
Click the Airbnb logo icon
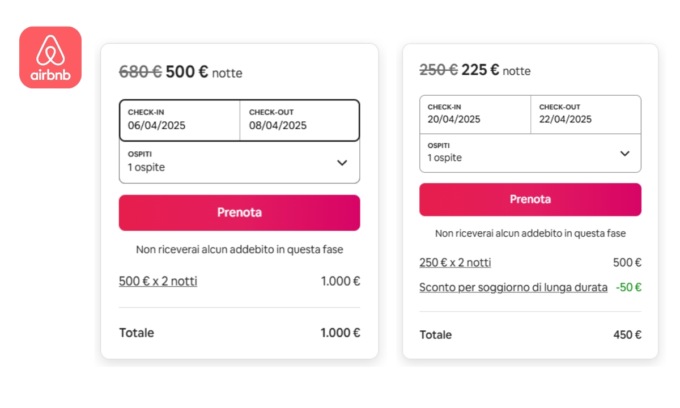point(50,57)
